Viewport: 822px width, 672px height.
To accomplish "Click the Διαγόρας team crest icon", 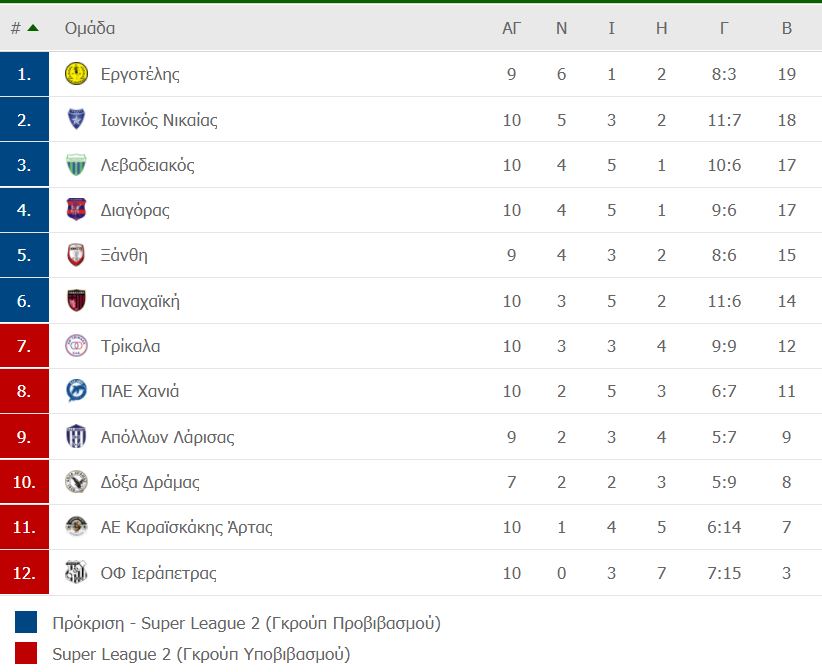I will (x=76, y=210).
